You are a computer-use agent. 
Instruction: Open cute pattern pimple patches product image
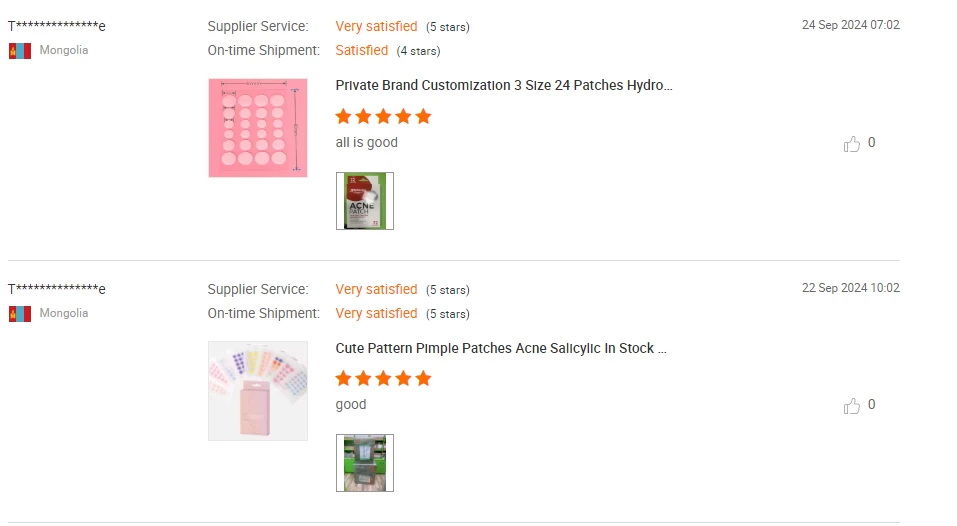(x=258, y=391)
